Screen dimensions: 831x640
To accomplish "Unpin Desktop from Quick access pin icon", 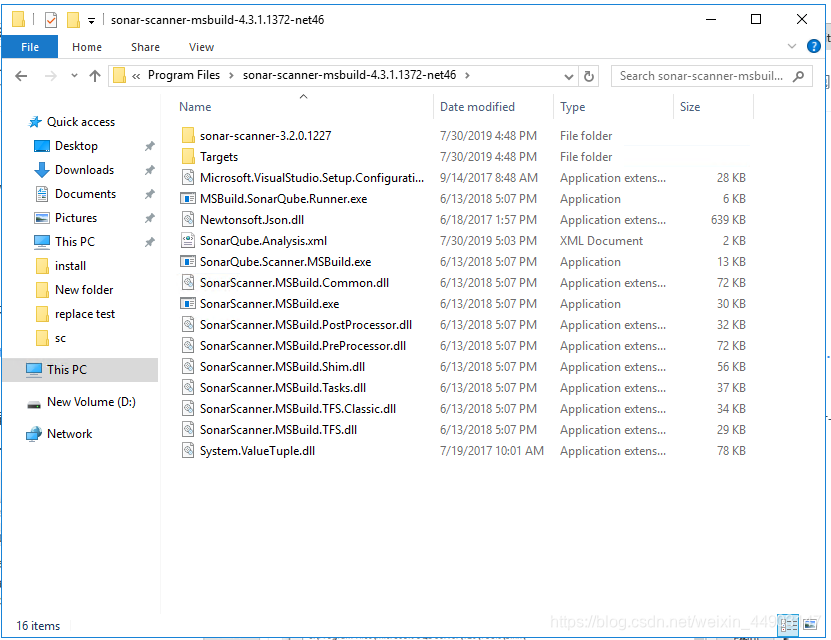I will tap(150, 146).
